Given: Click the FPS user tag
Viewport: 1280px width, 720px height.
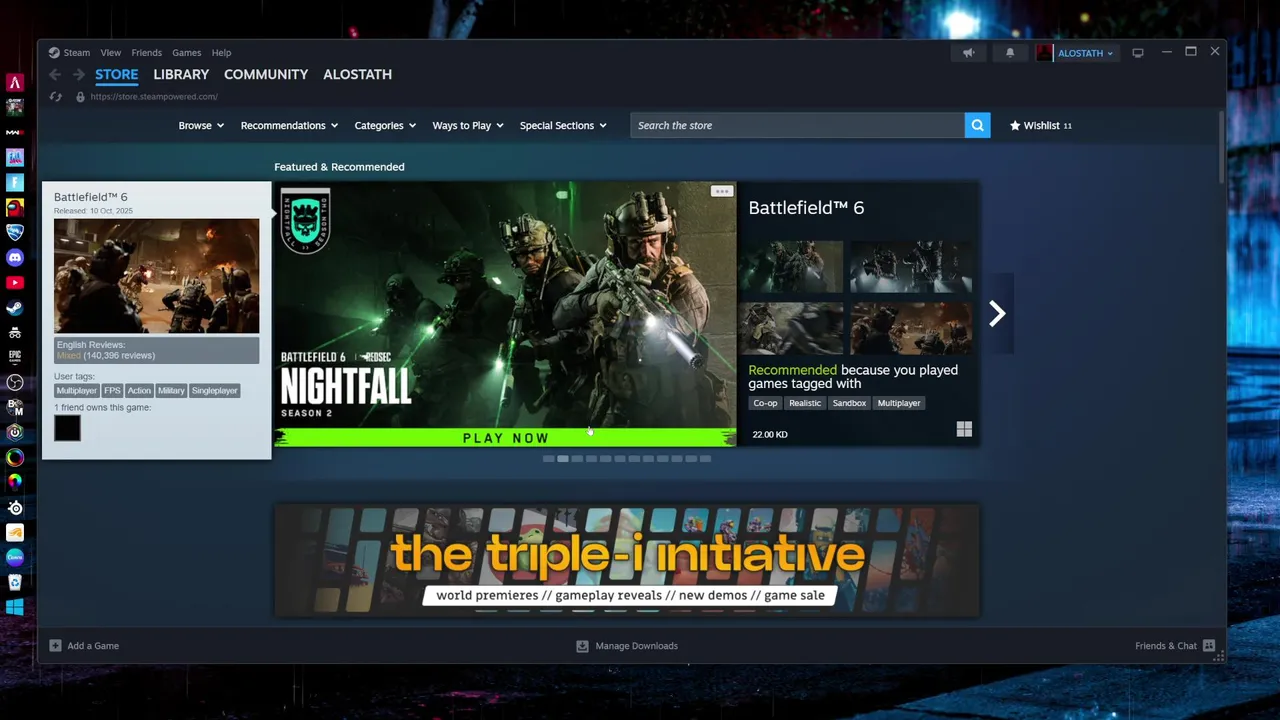Looking at the screenshot, I should coord(112,391).
